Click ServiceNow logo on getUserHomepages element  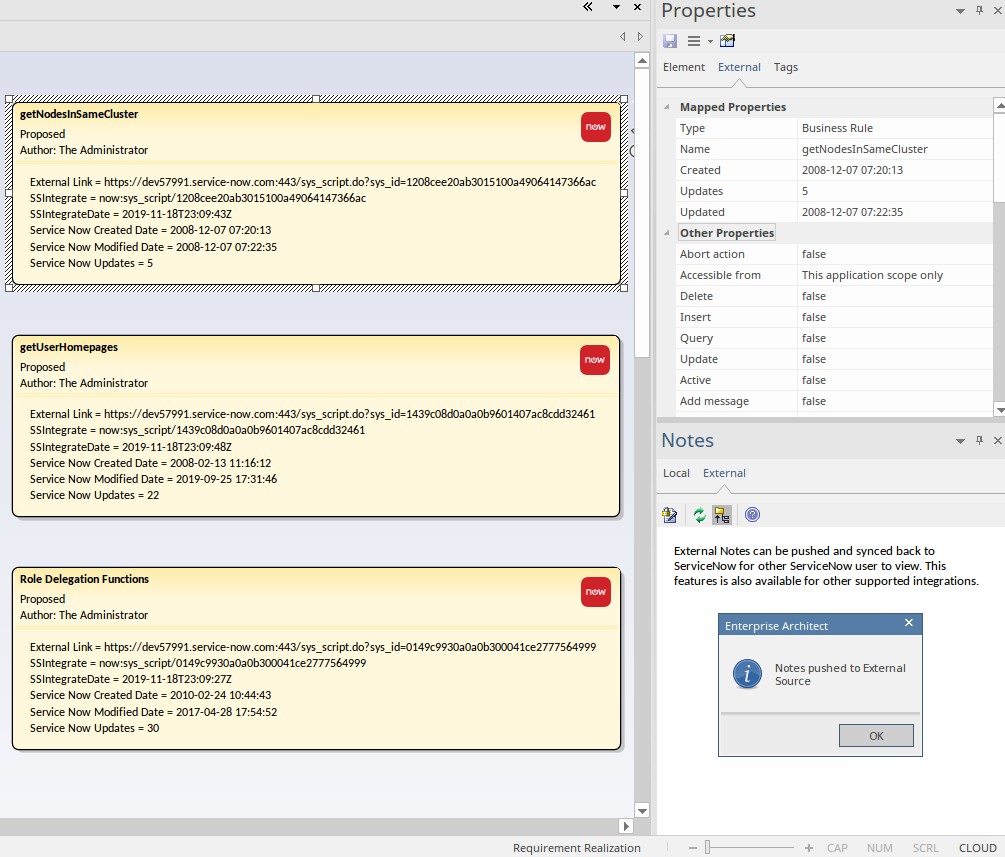click(x=595, y=360)
